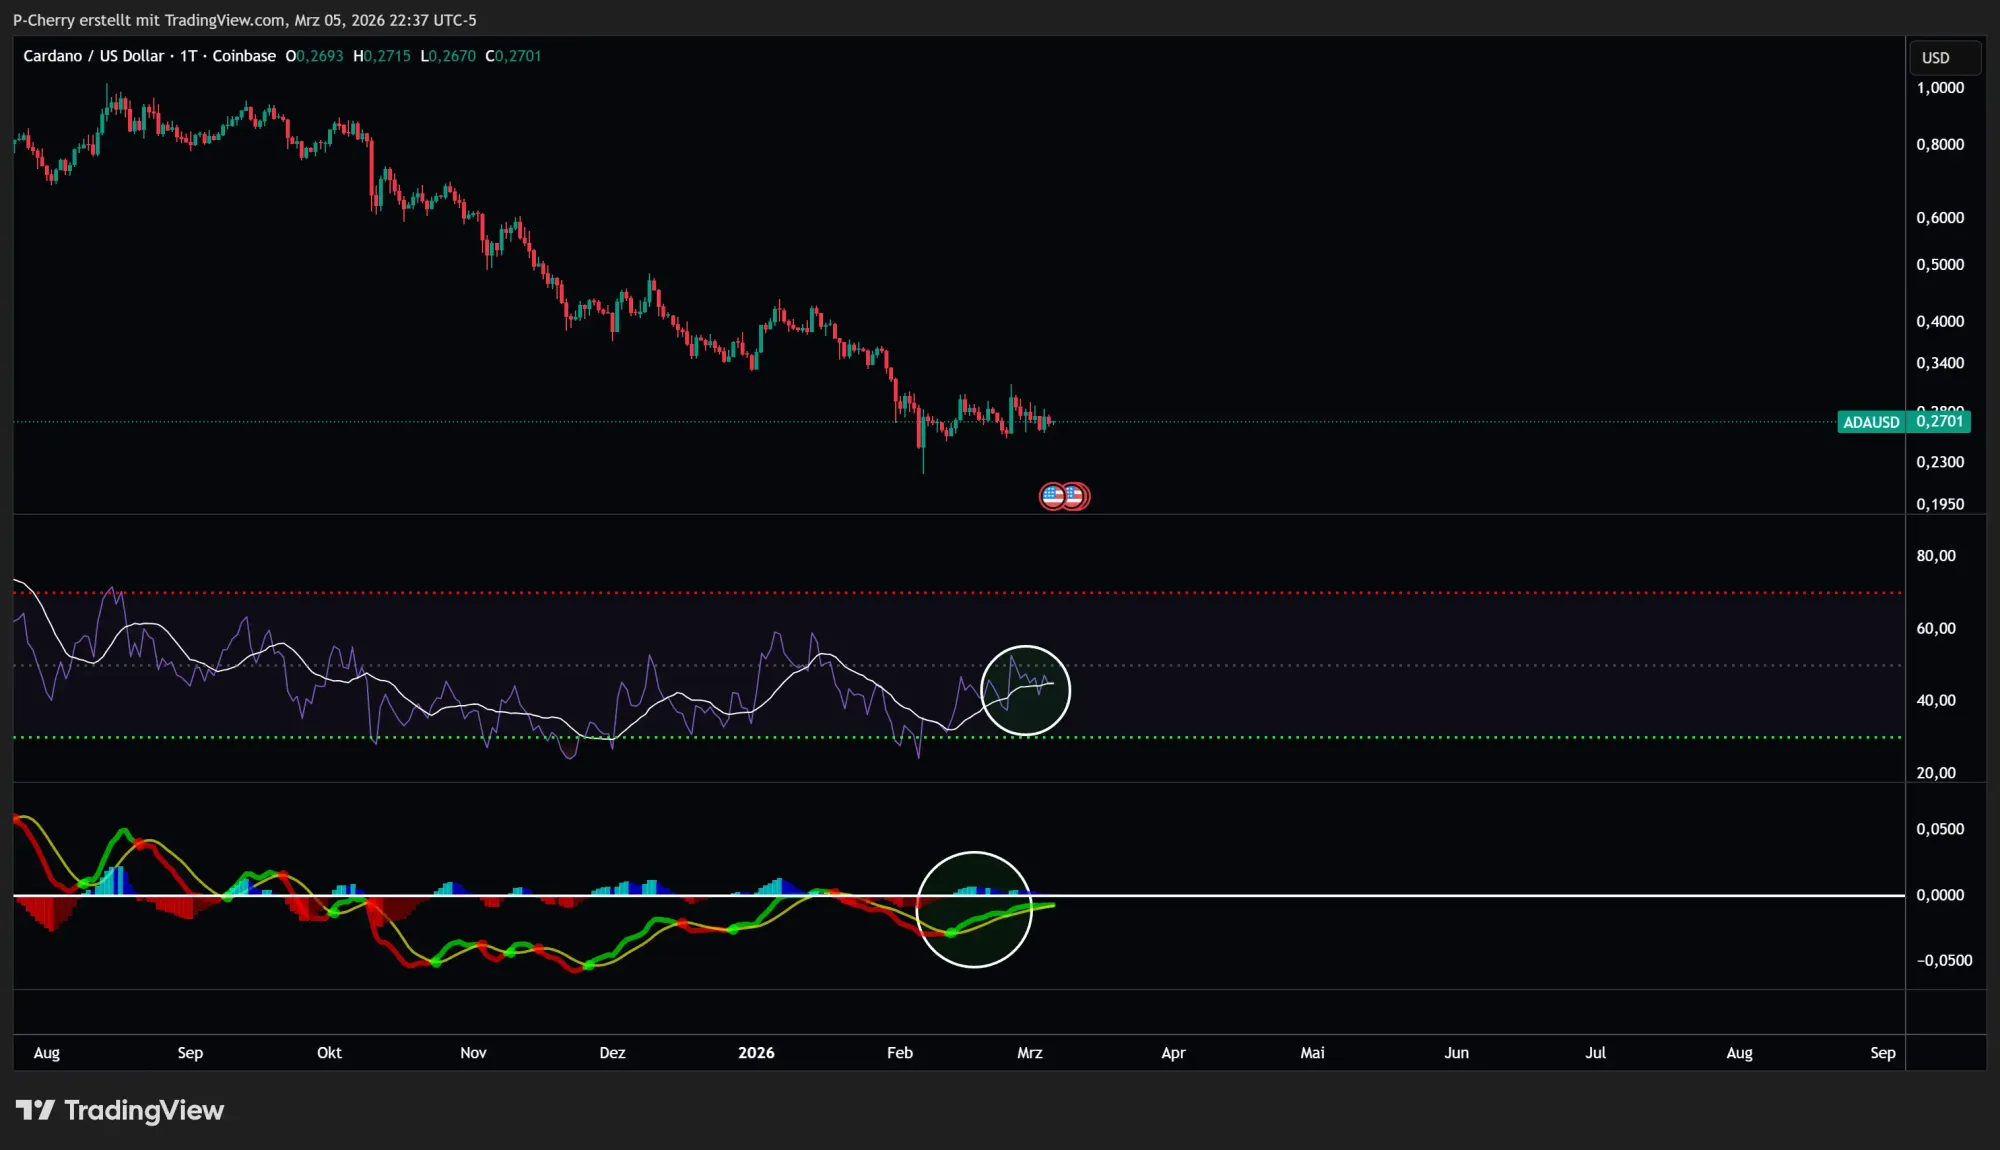Click the US flag economic event marker

[1053, 495]
